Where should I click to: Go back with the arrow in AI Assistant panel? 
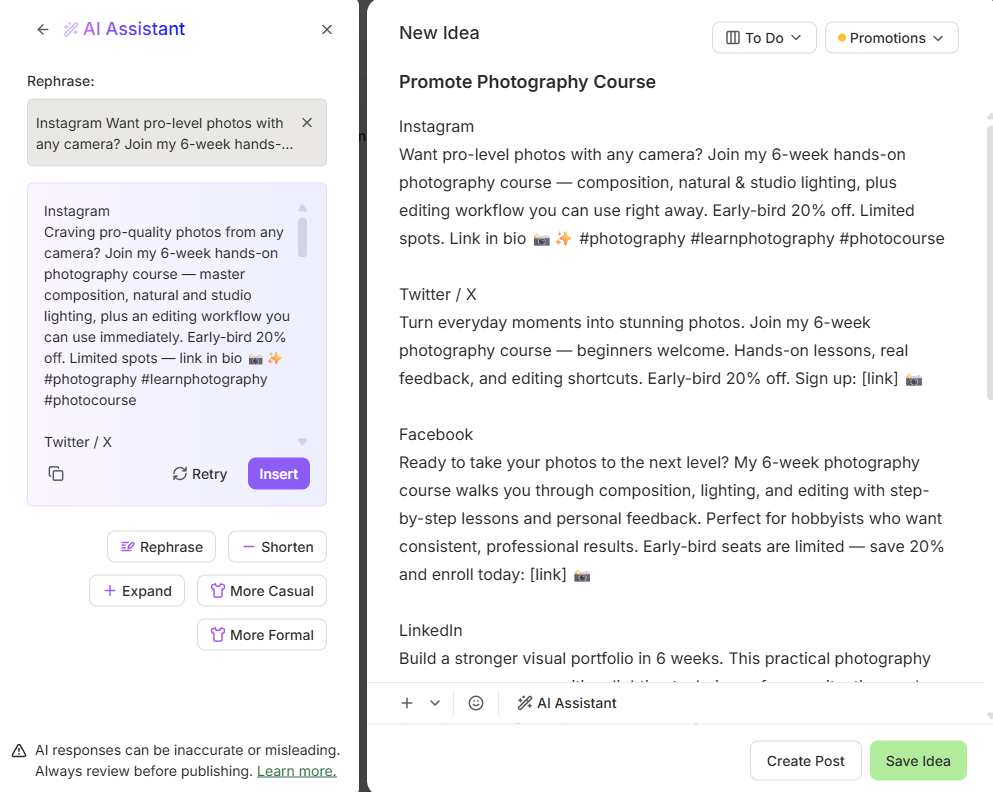tap(42, 29)
